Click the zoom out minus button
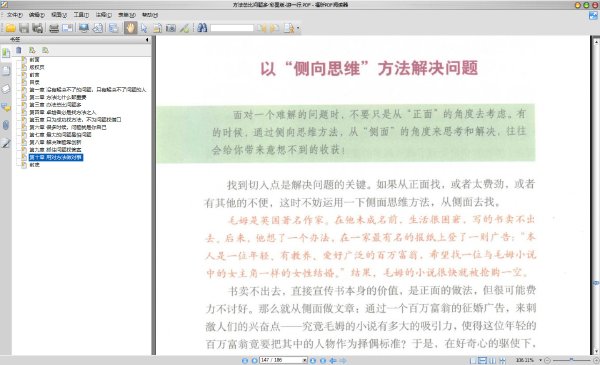Image resolution: width=600 pixels, height=365 pixels. [547, 360]
